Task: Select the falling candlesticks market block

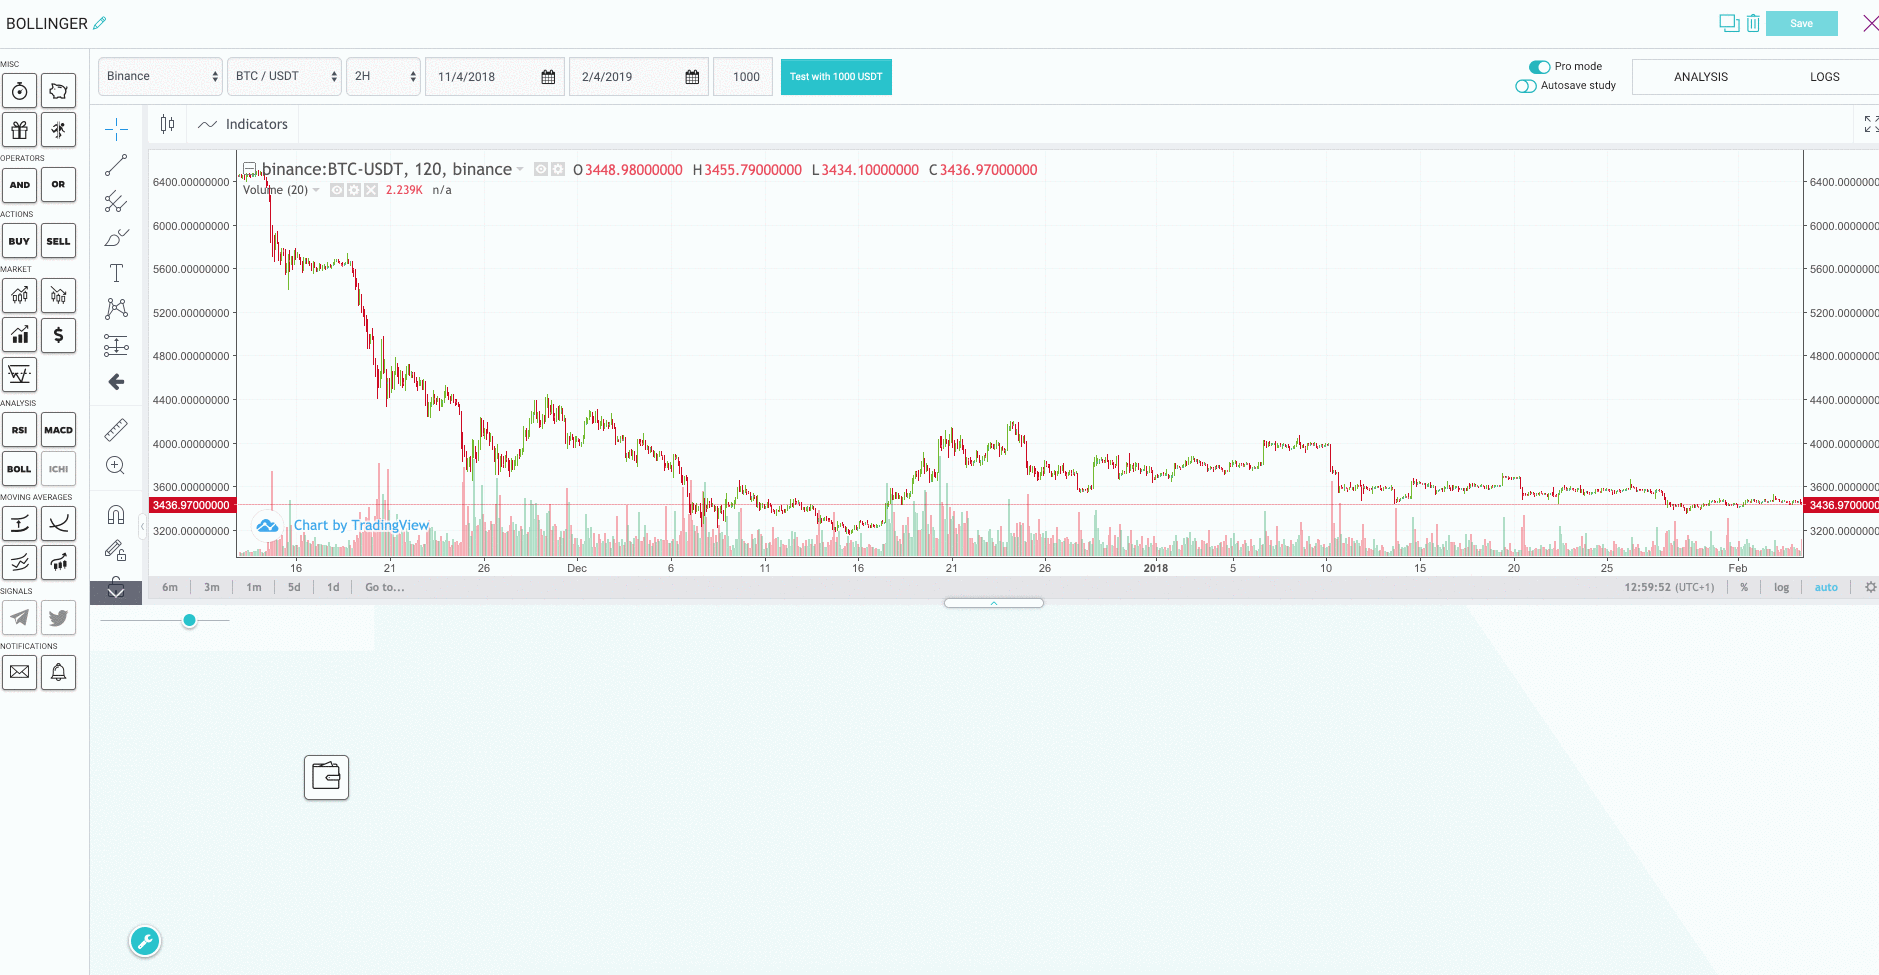Action: 58,296
